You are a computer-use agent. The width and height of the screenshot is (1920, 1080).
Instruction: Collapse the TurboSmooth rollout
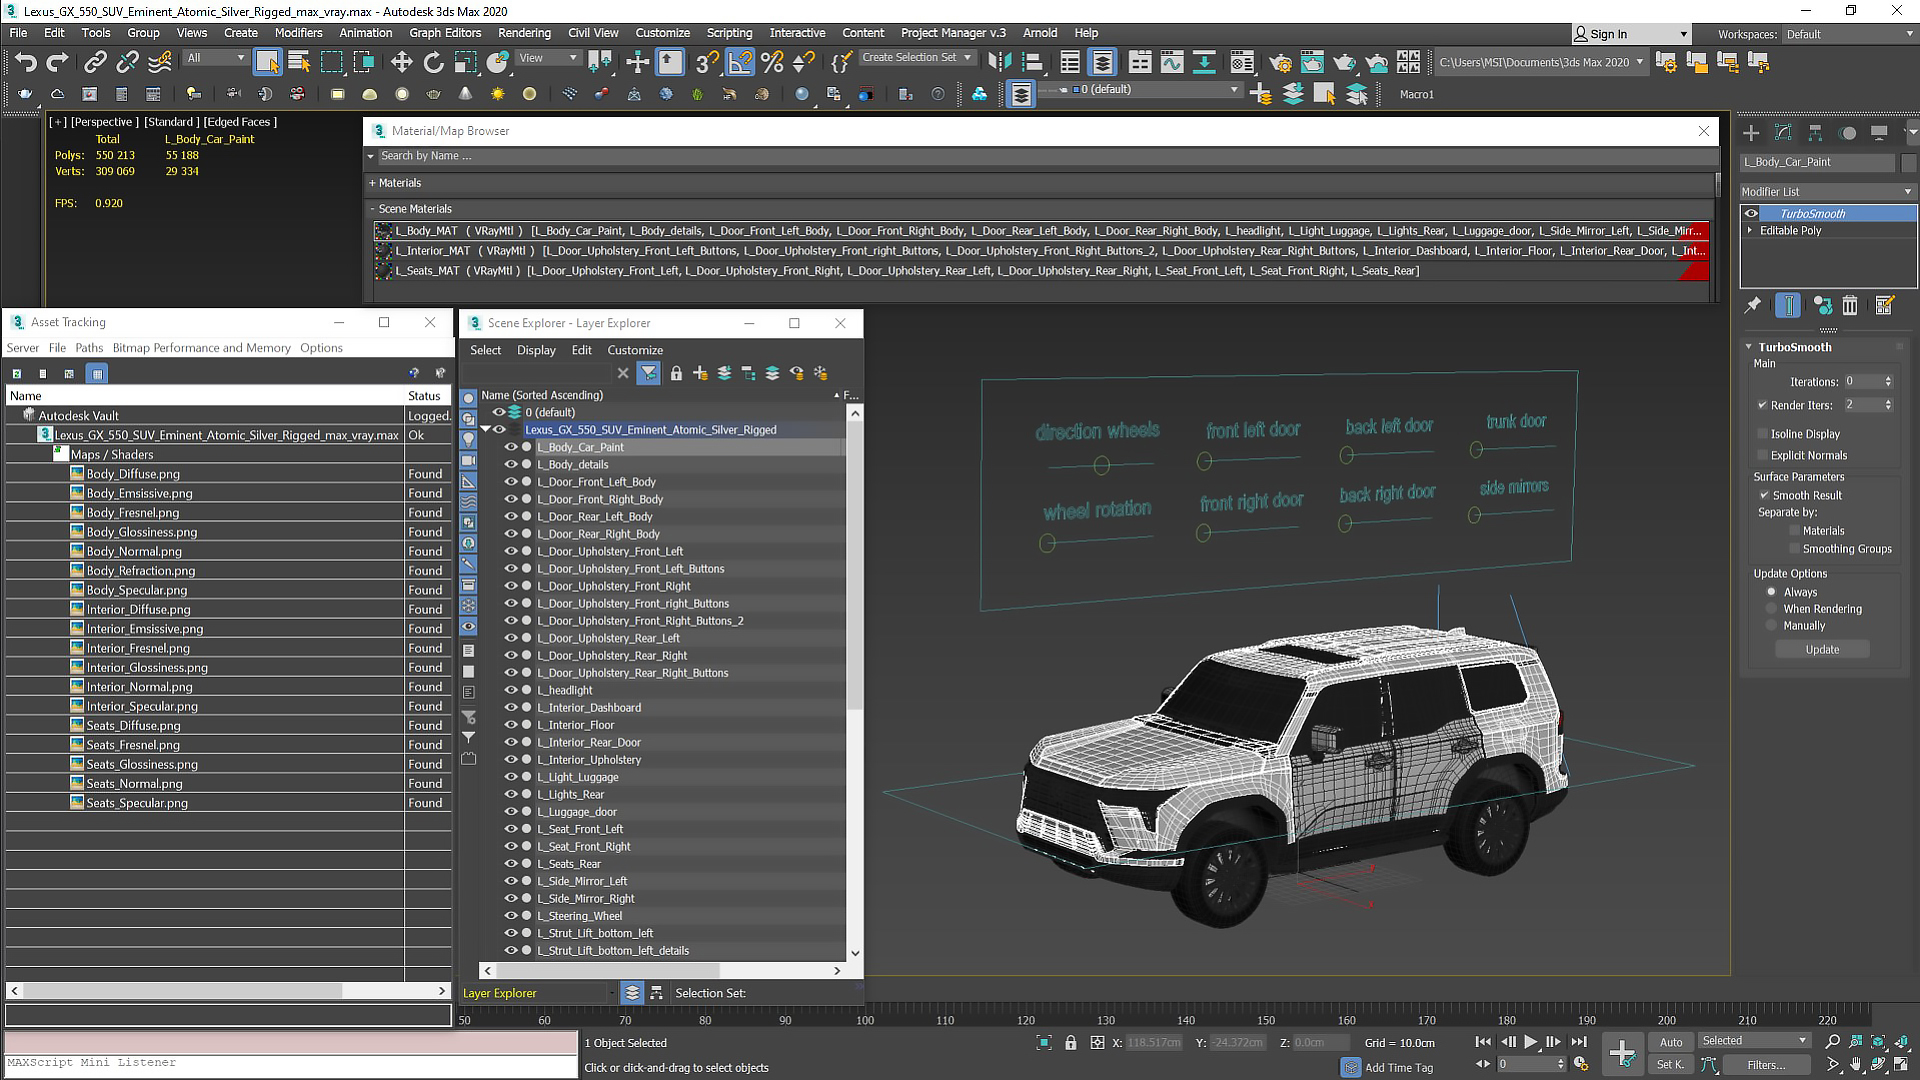pyautogui.click(x=1749, y=347)
